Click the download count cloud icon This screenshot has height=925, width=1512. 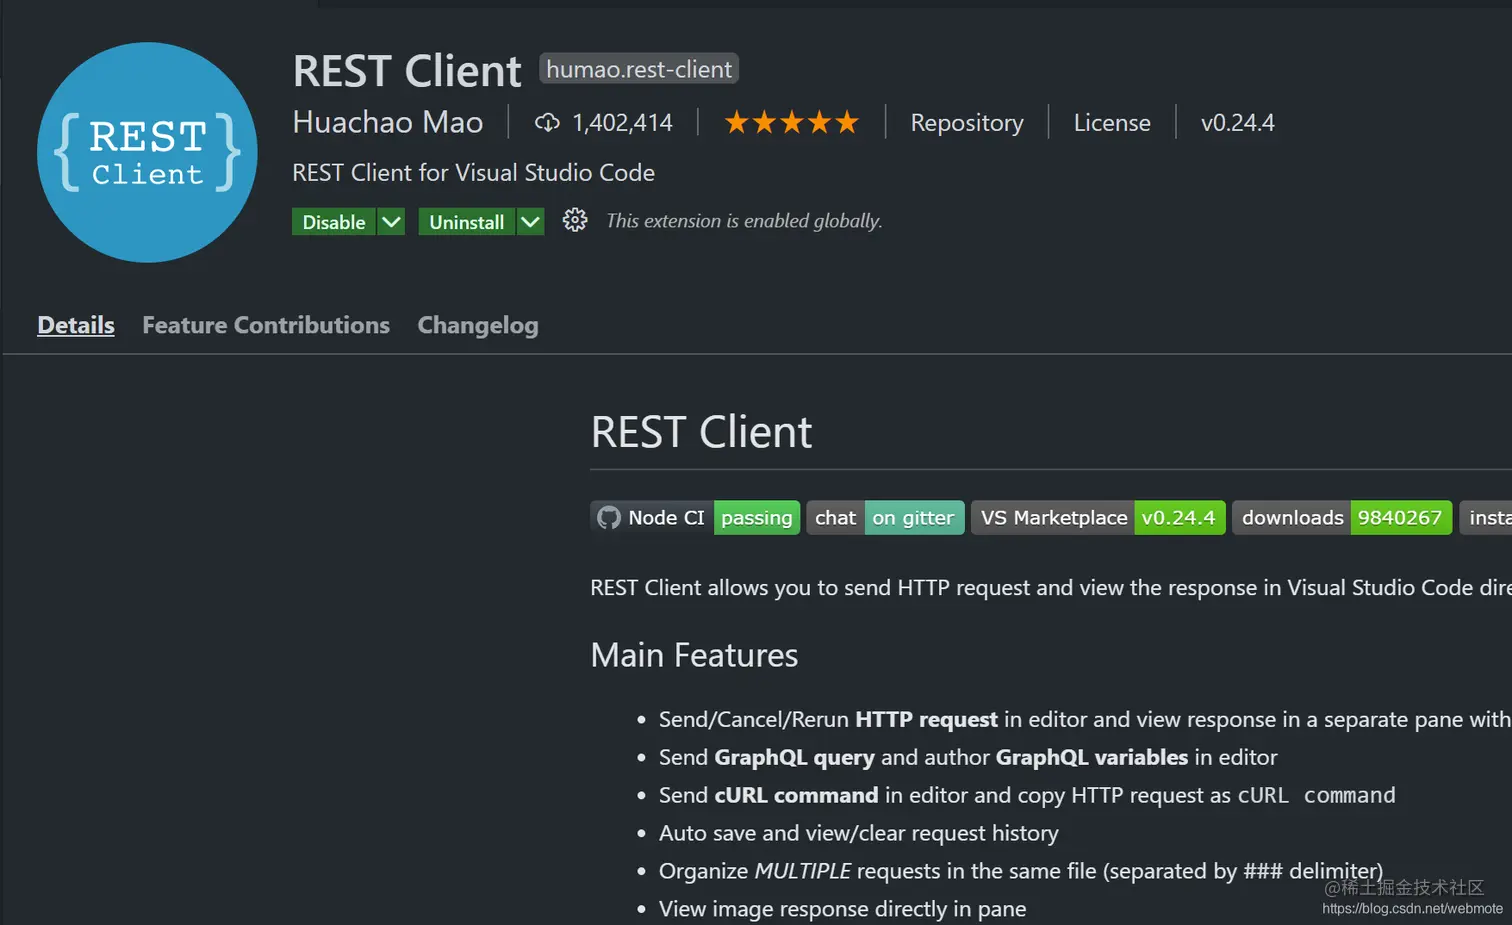click(x=547, y=122)
